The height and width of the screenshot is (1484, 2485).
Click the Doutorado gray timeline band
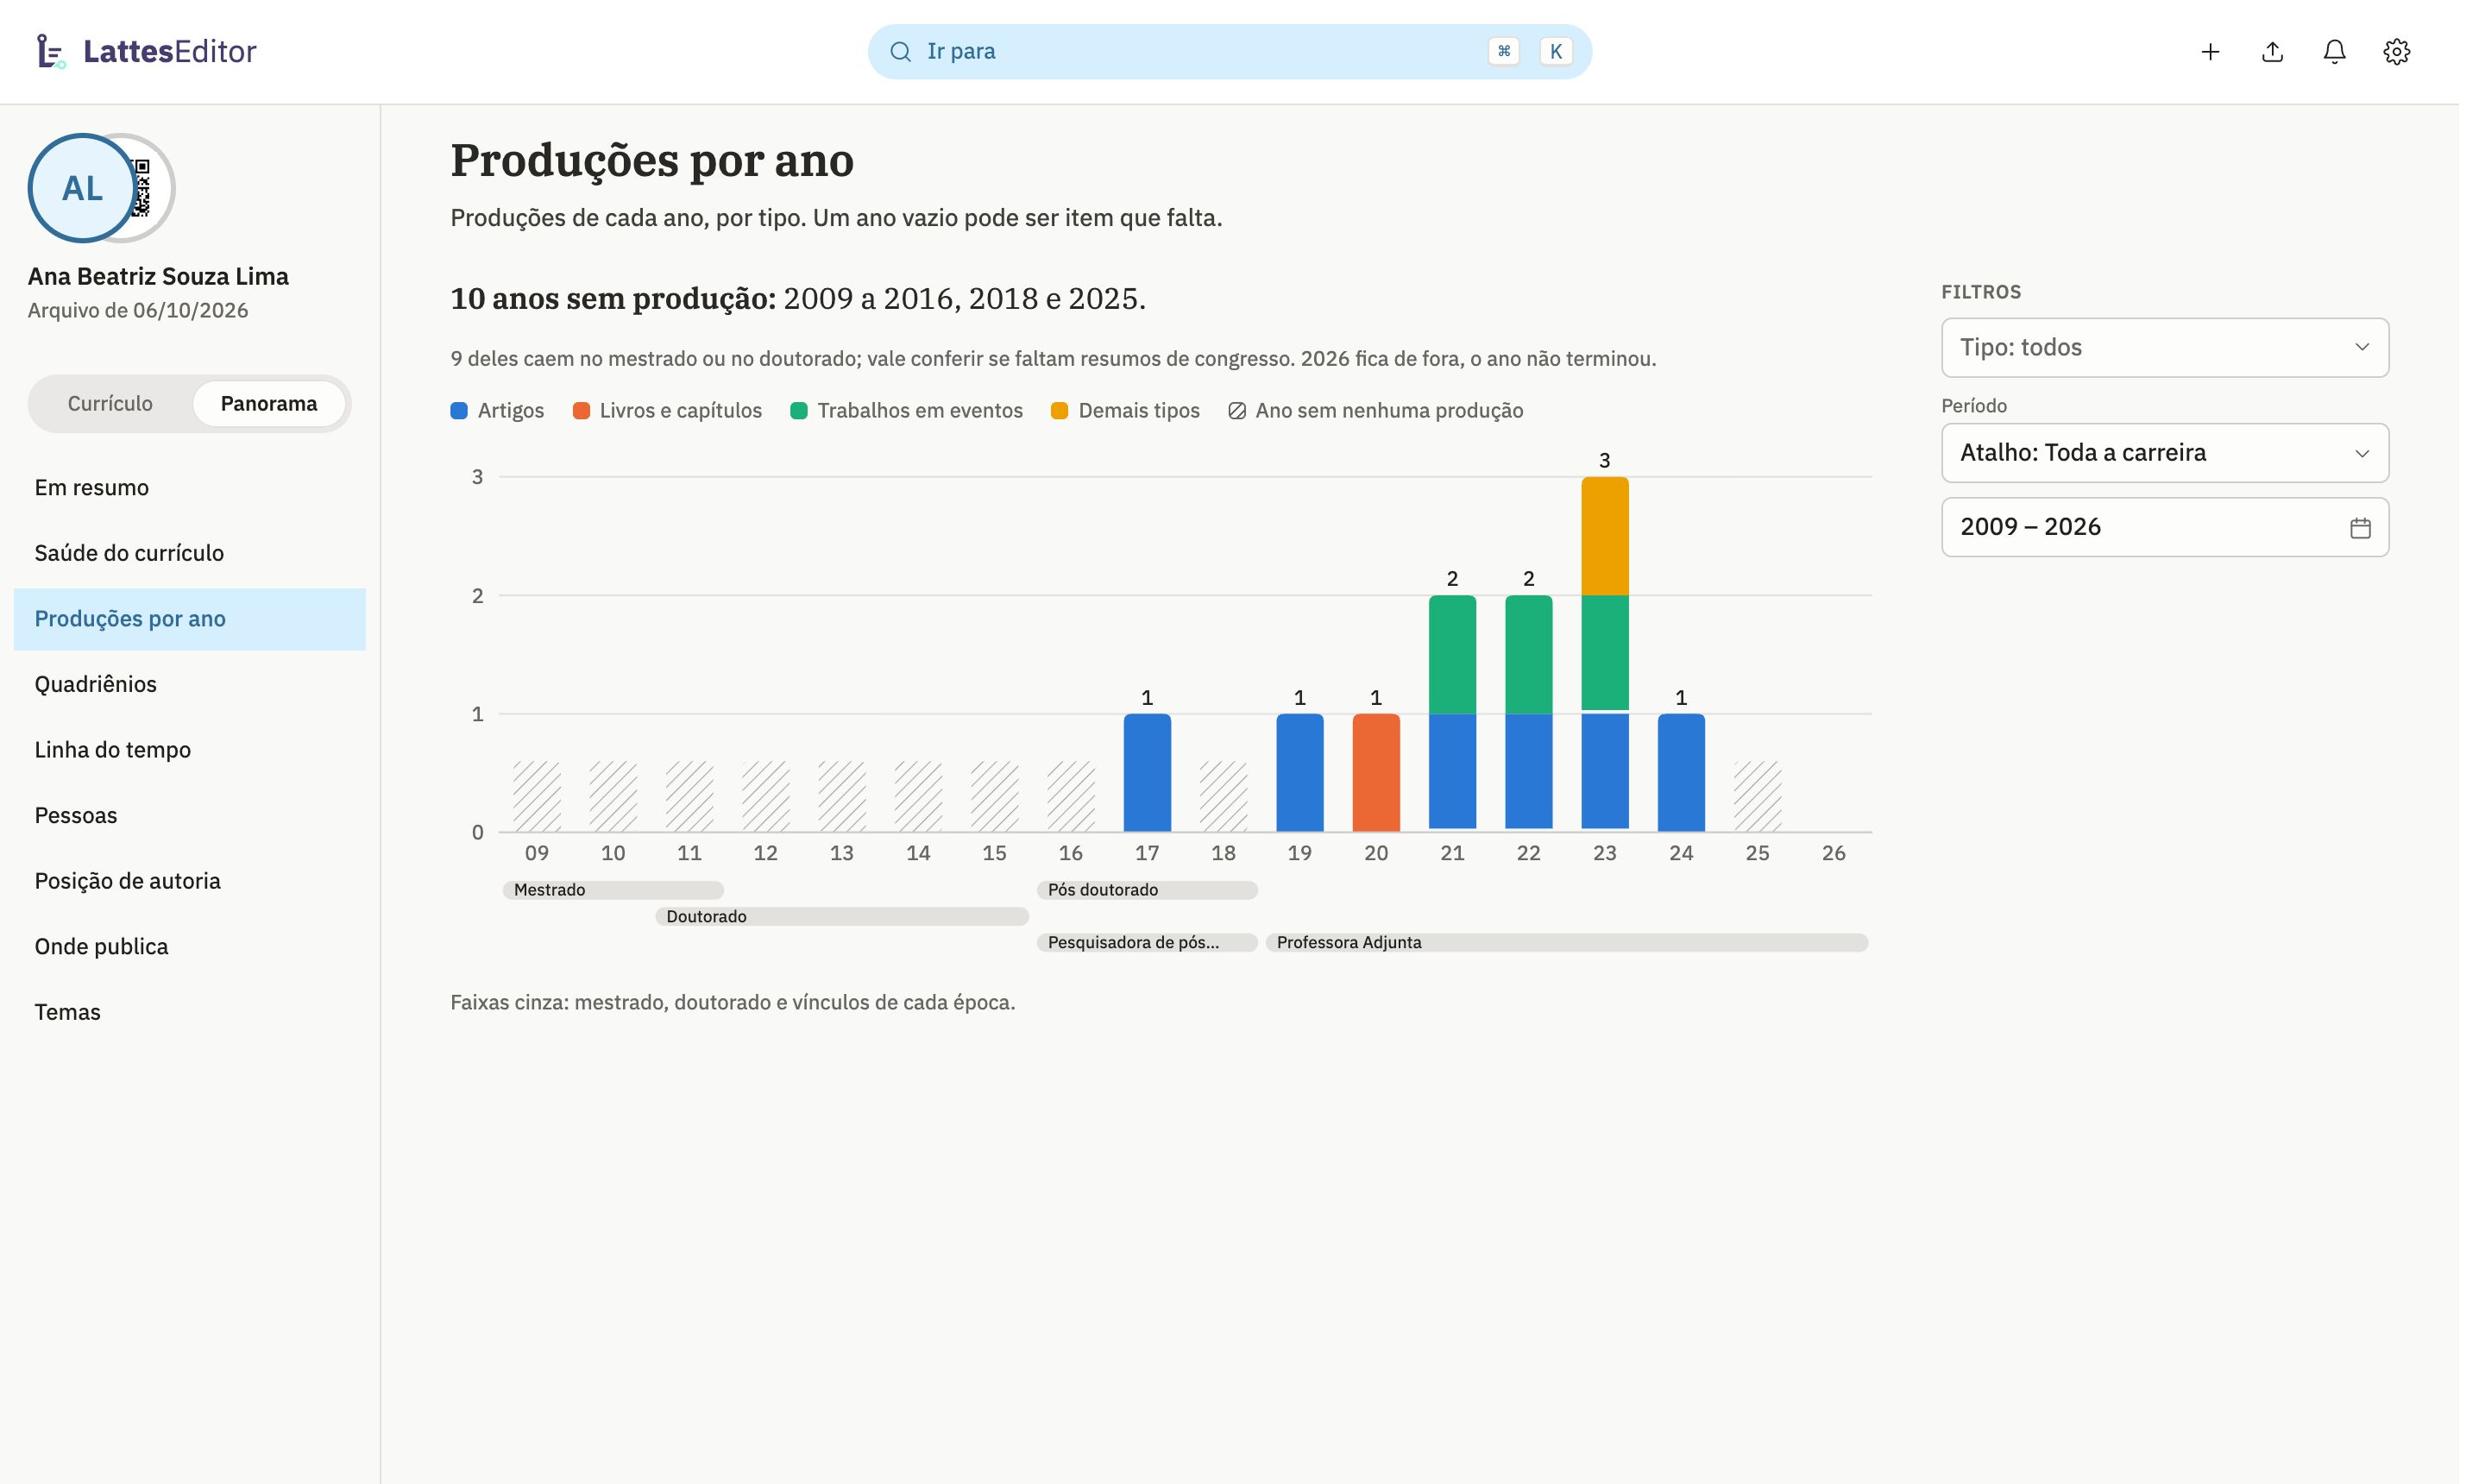[842, 917]
